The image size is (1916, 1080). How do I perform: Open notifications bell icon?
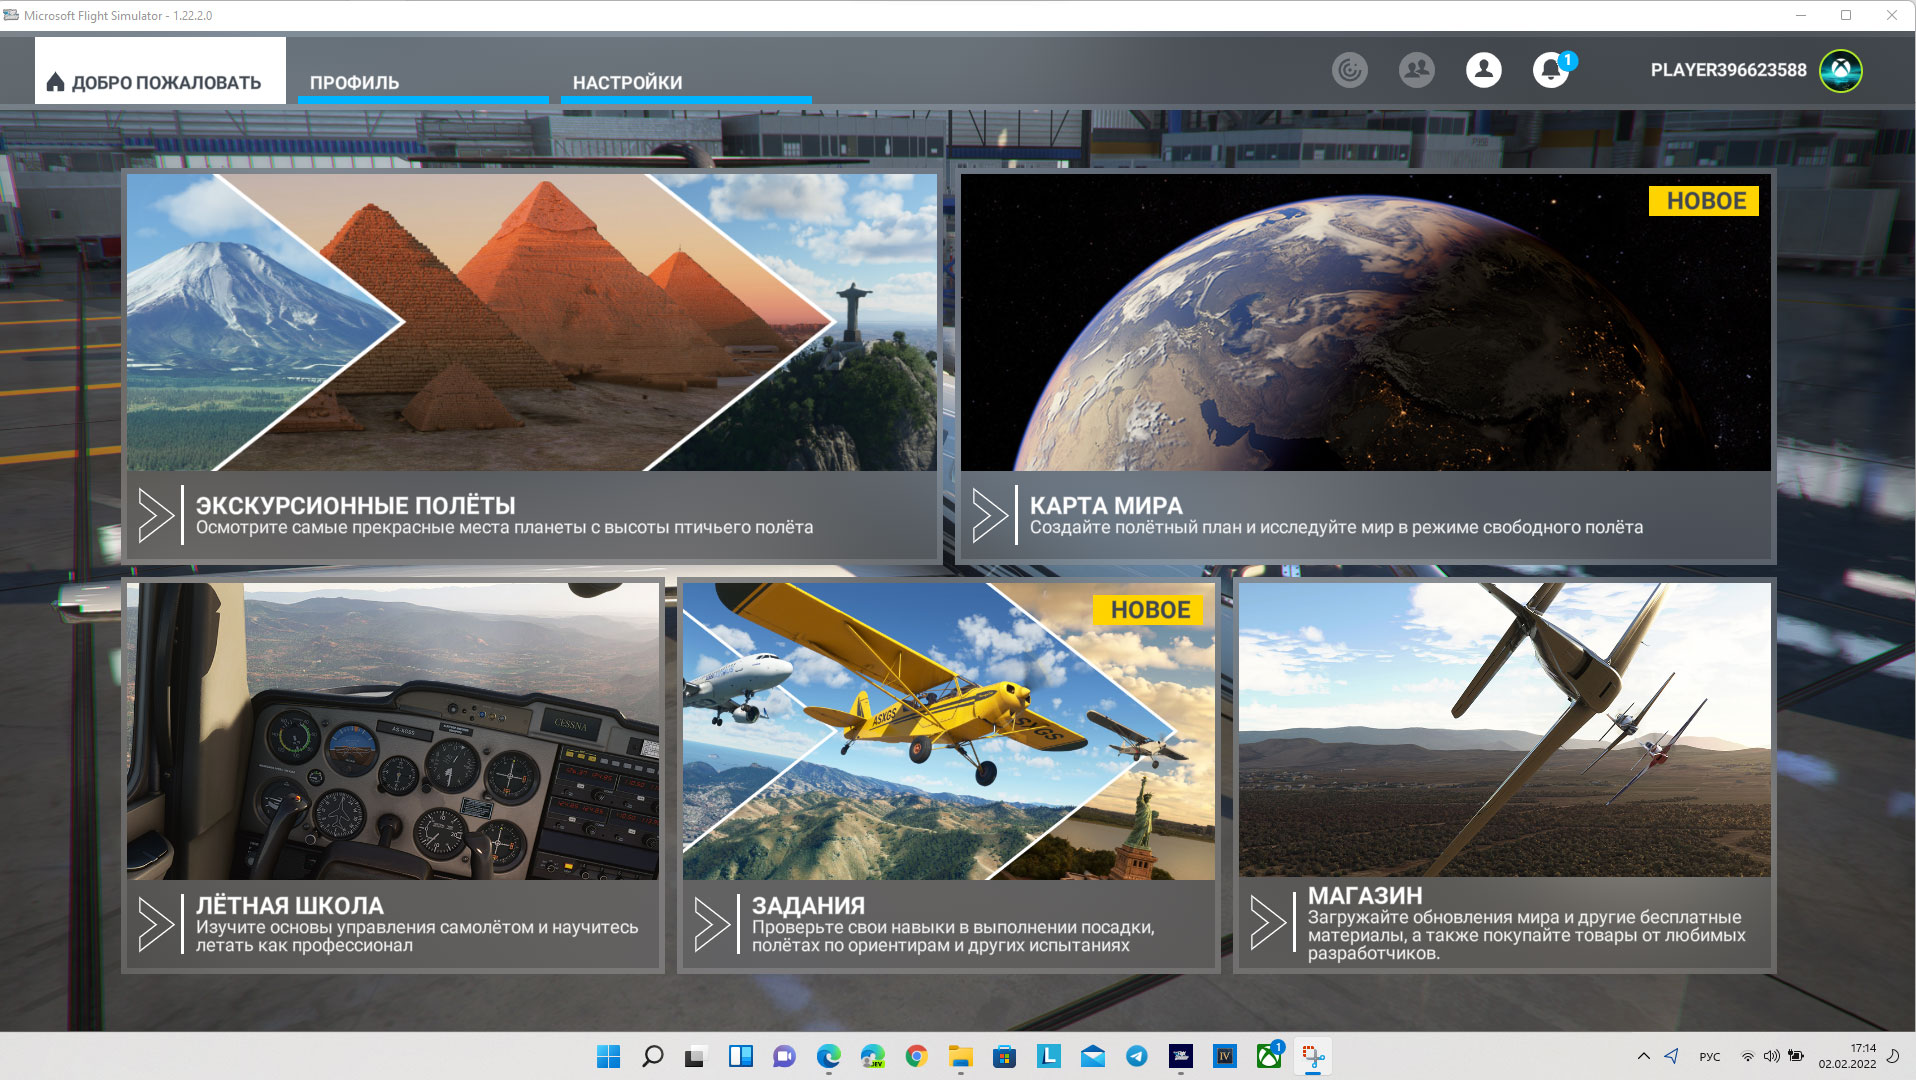point(1551,70)
